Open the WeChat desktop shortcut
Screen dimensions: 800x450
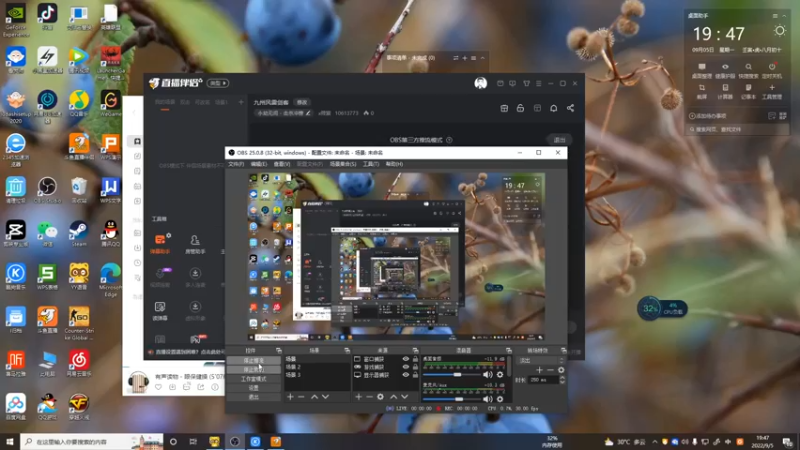[47, 234]
